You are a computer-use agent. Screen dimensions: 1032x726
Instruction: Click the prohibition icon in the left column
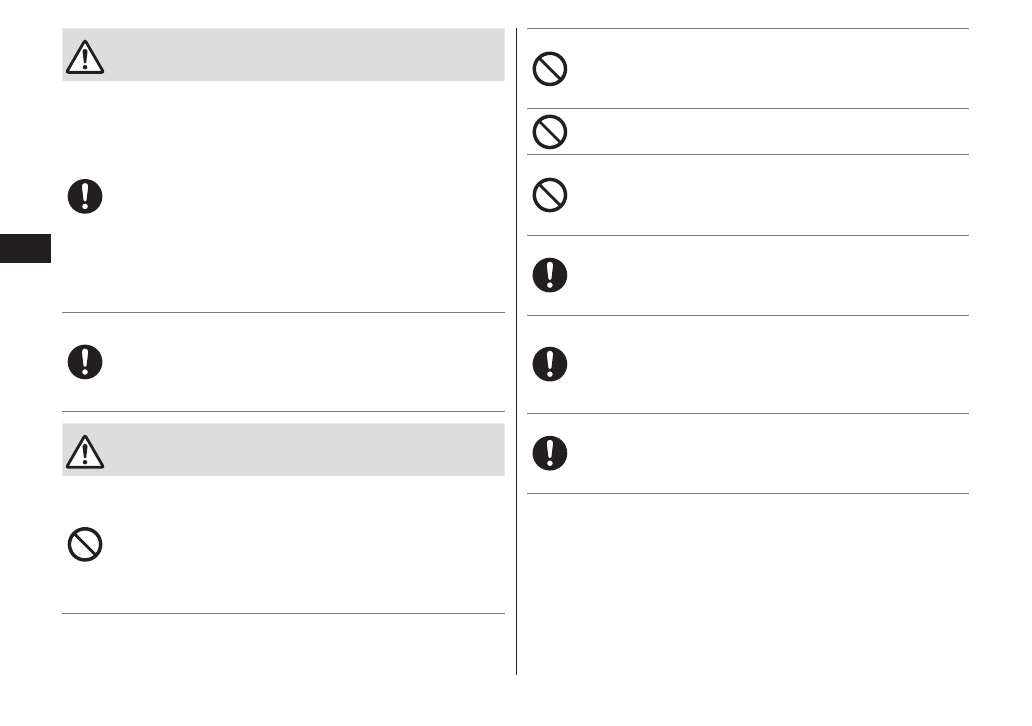[x=85, y=544]
